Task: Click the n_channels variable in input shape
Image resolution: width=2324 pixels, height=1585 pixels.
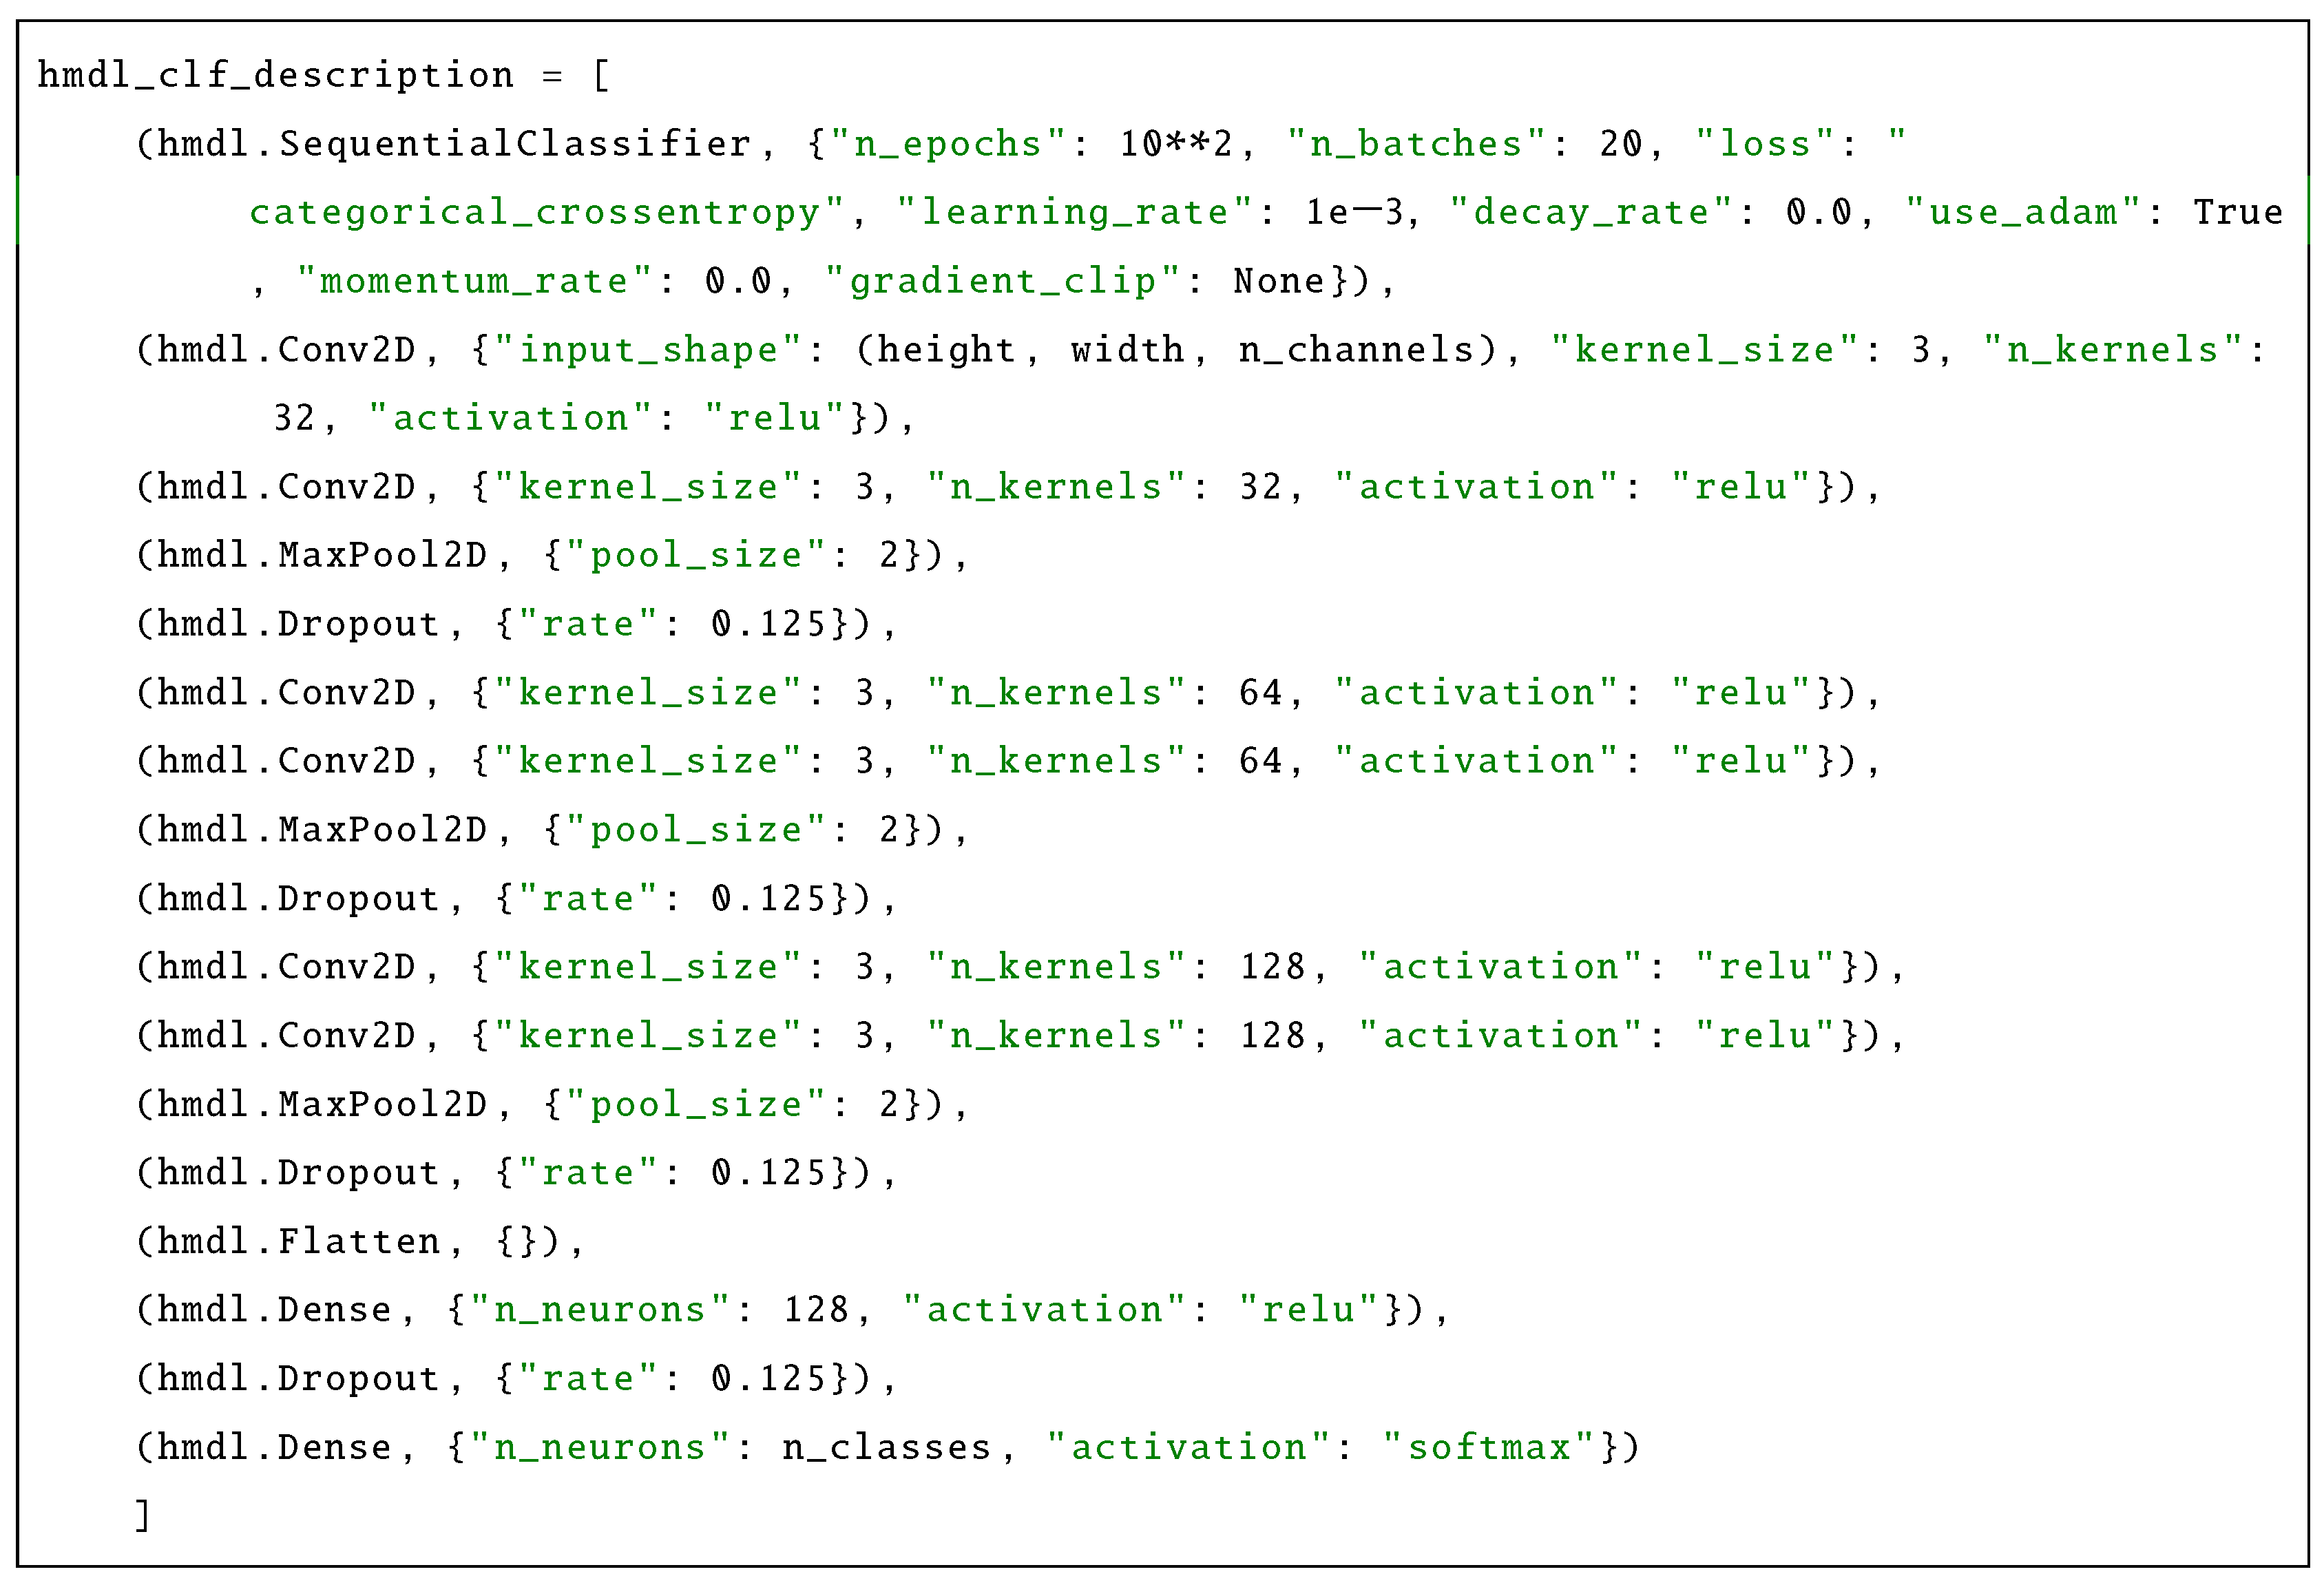Action: pyautogui.click(x=1357, y=350)
